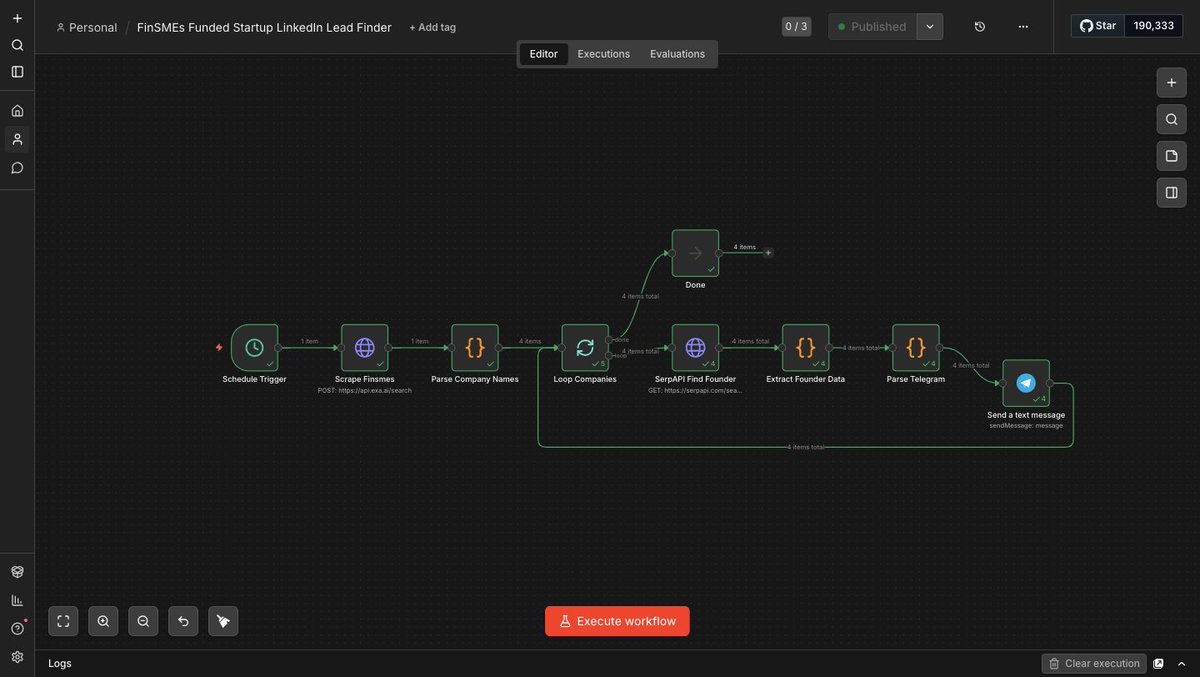Toggle the right side panel icon
This screenshot has height=677, width=1200.
1171,192
